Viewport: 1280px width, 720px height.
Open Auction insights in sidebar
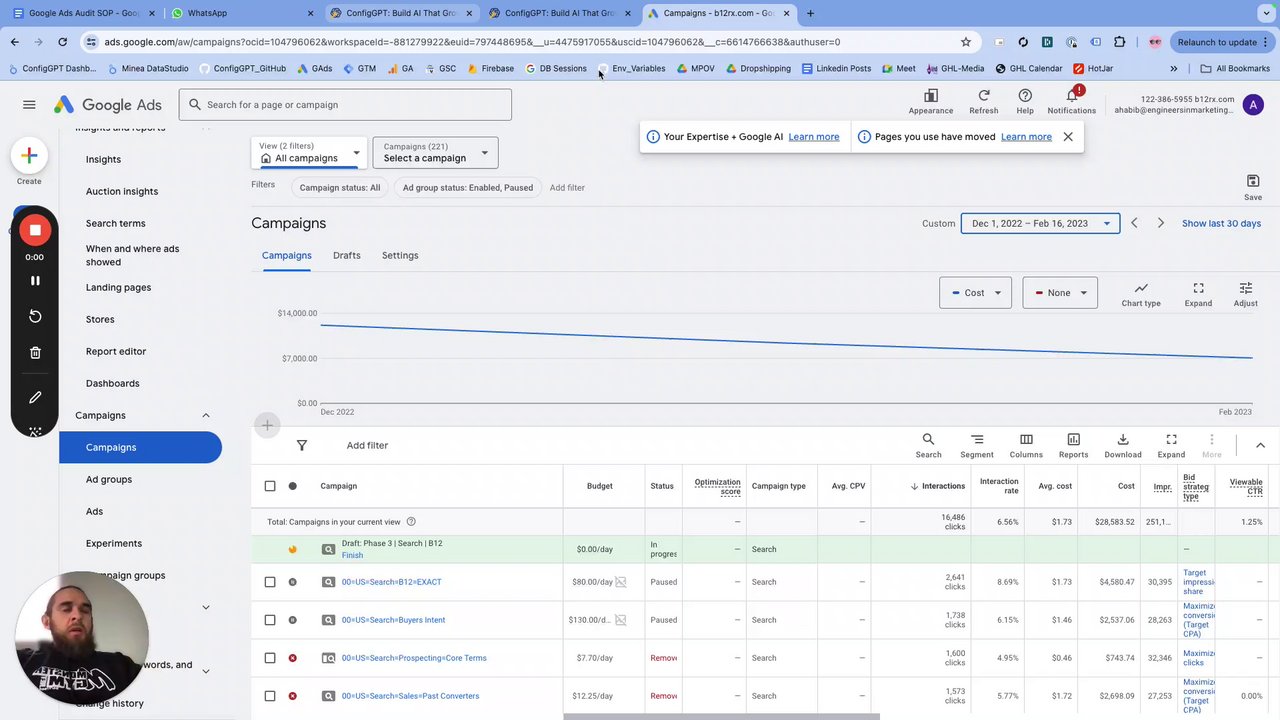(x=122, y=191)
